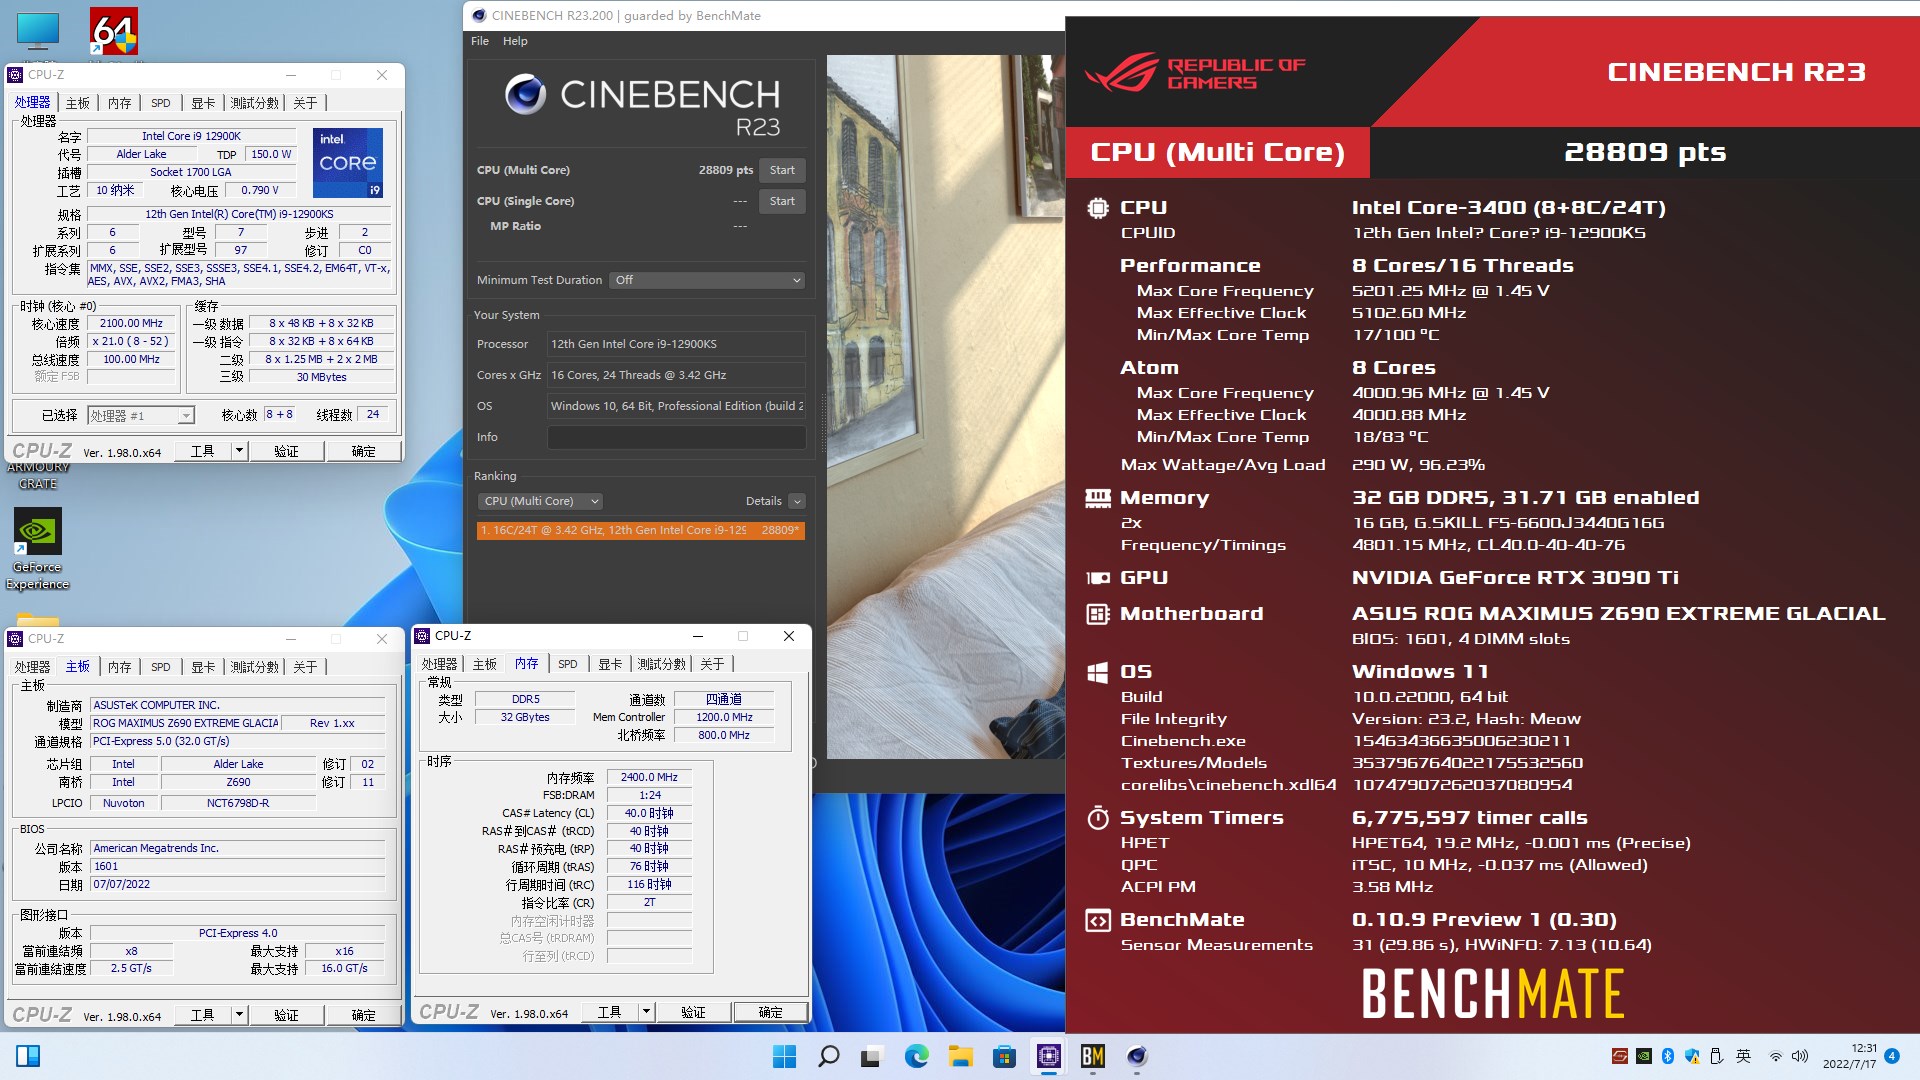
Task: Expand ranking Details dropdown arrow
Action: pos(797,501)
